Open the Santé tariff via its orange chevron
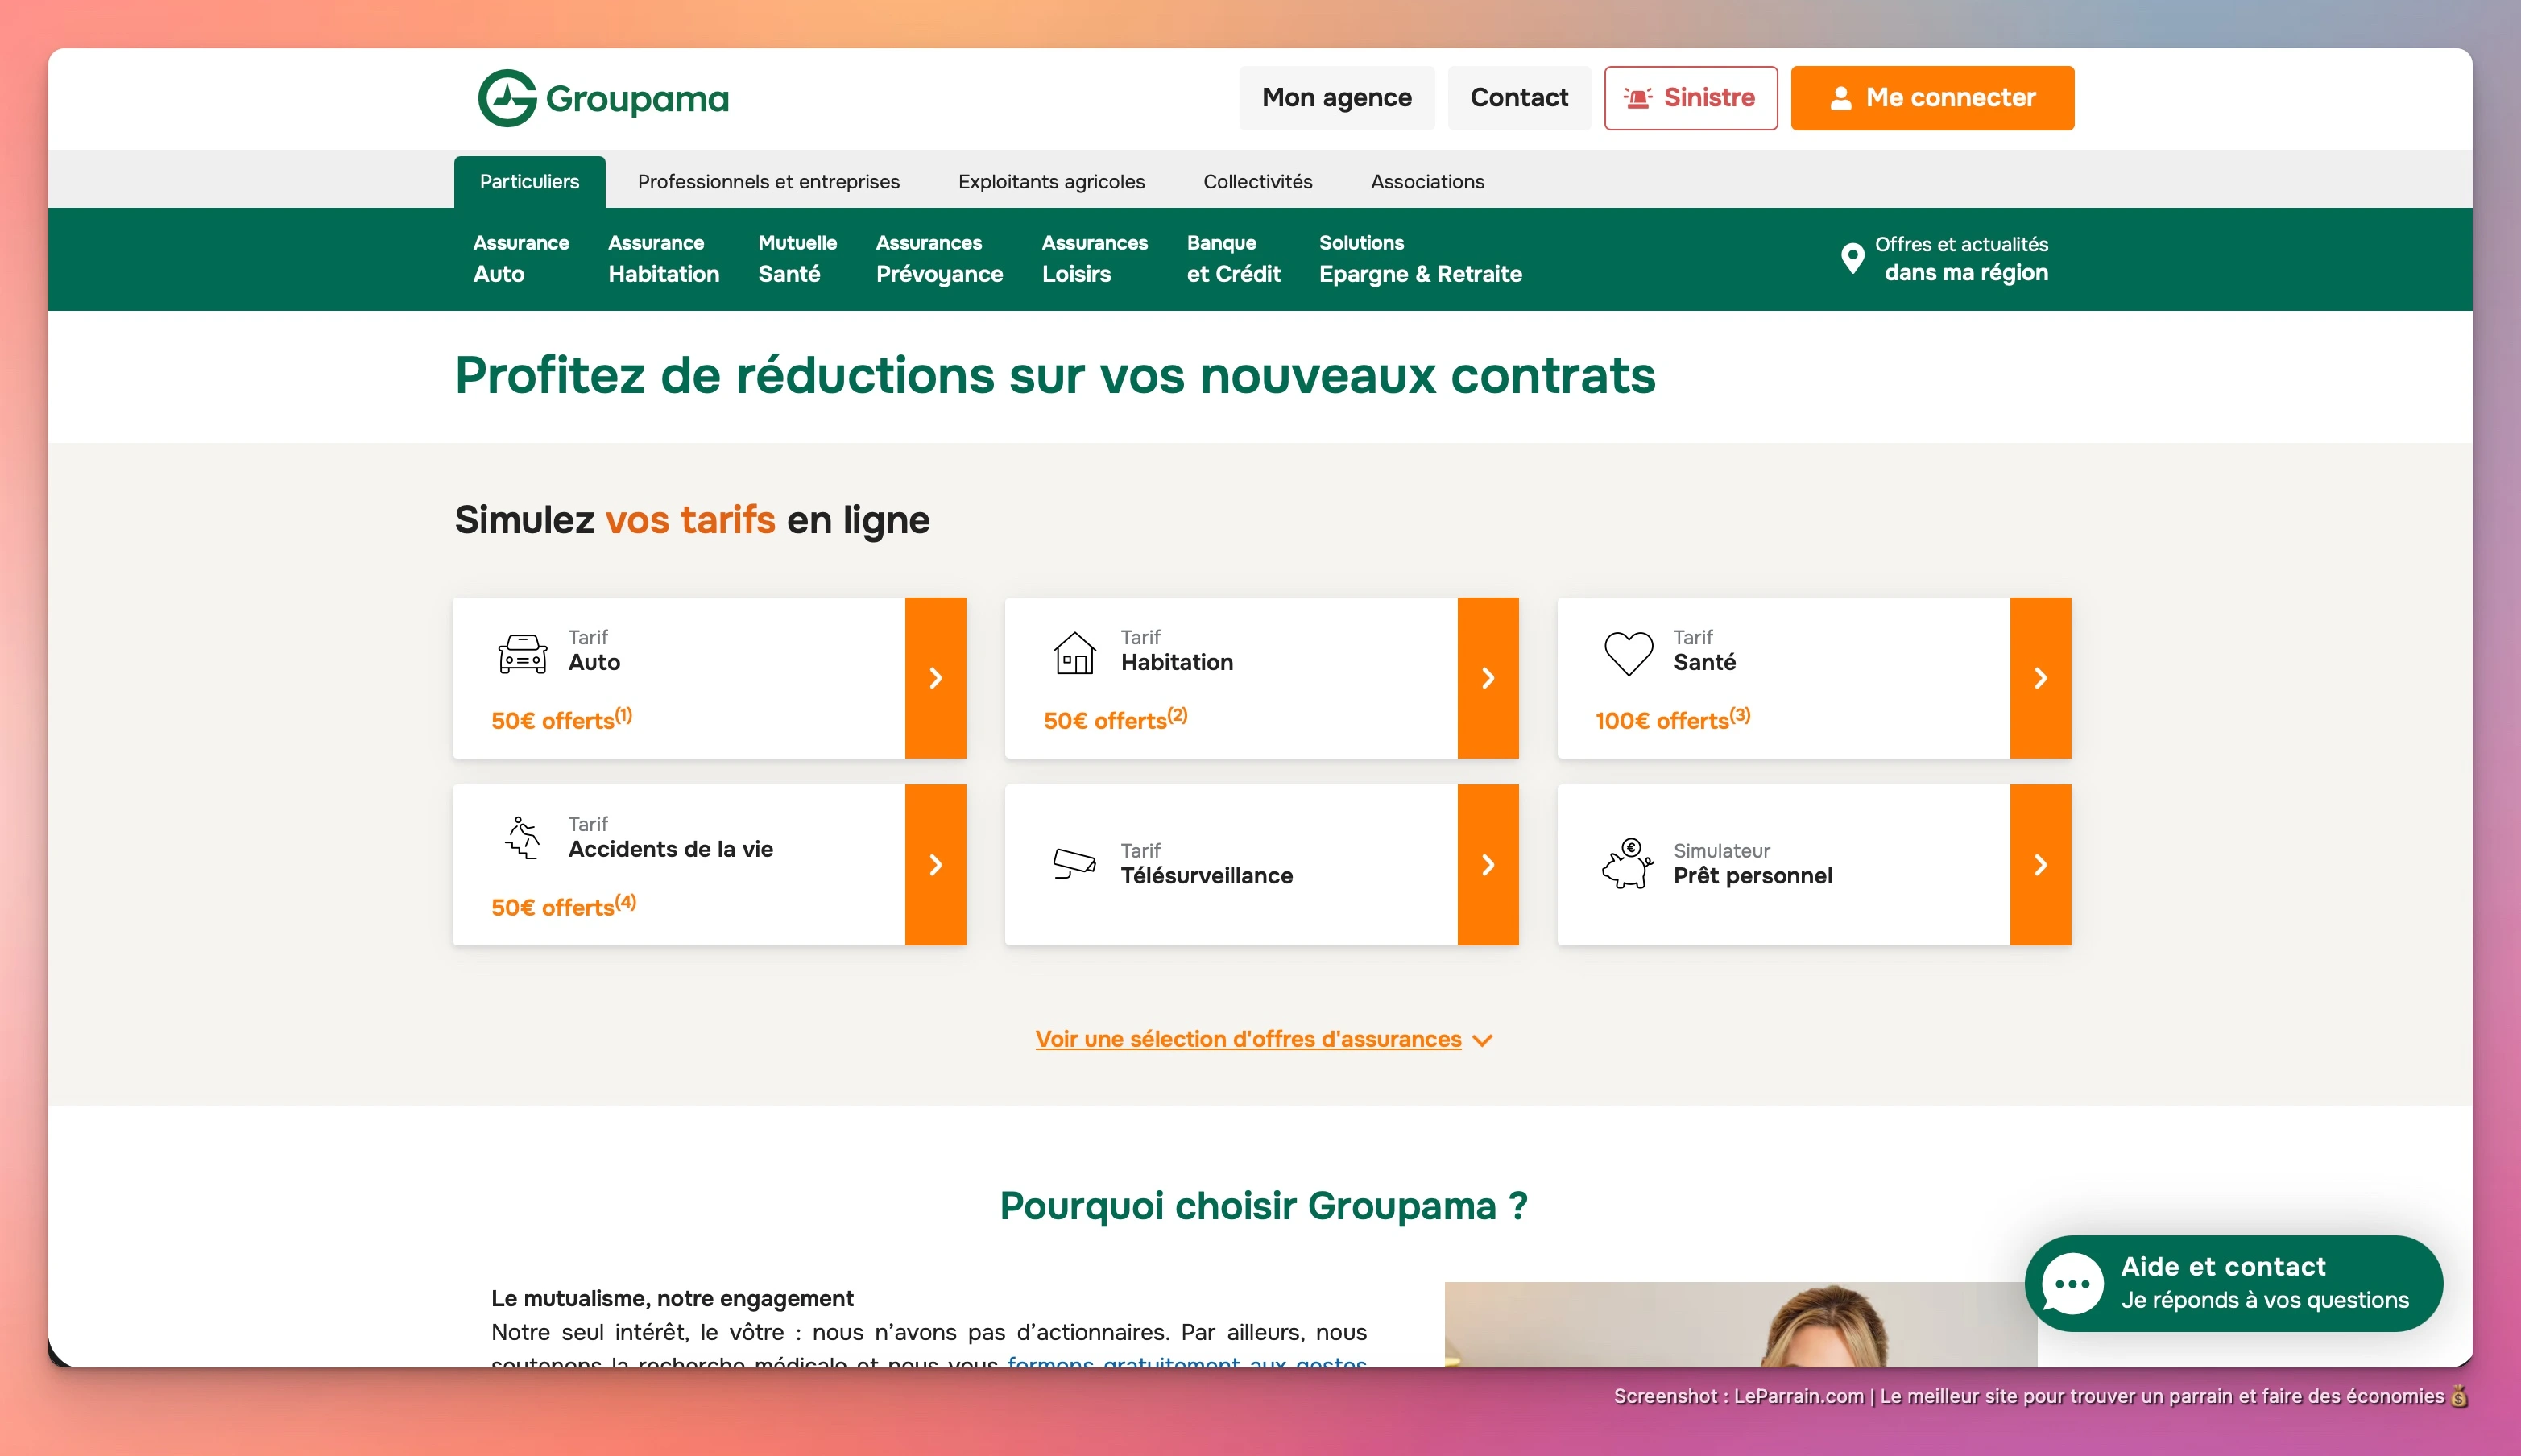This screenshot has width=2521, height=1456. pyautogui.click(x=2041, y=677)
